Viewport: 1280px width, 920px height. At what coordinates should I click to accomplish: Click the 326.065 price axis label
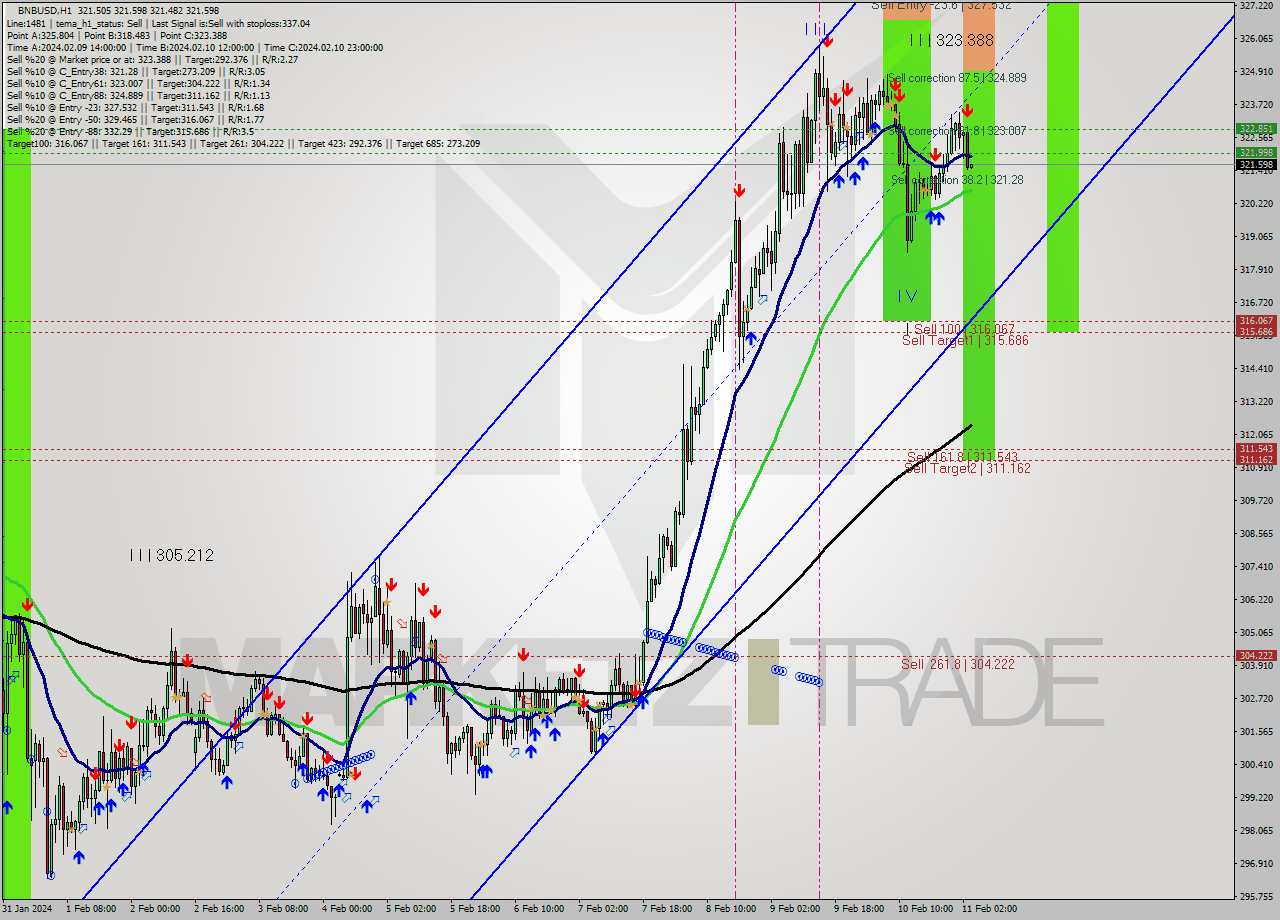(x=1256, y=39)
